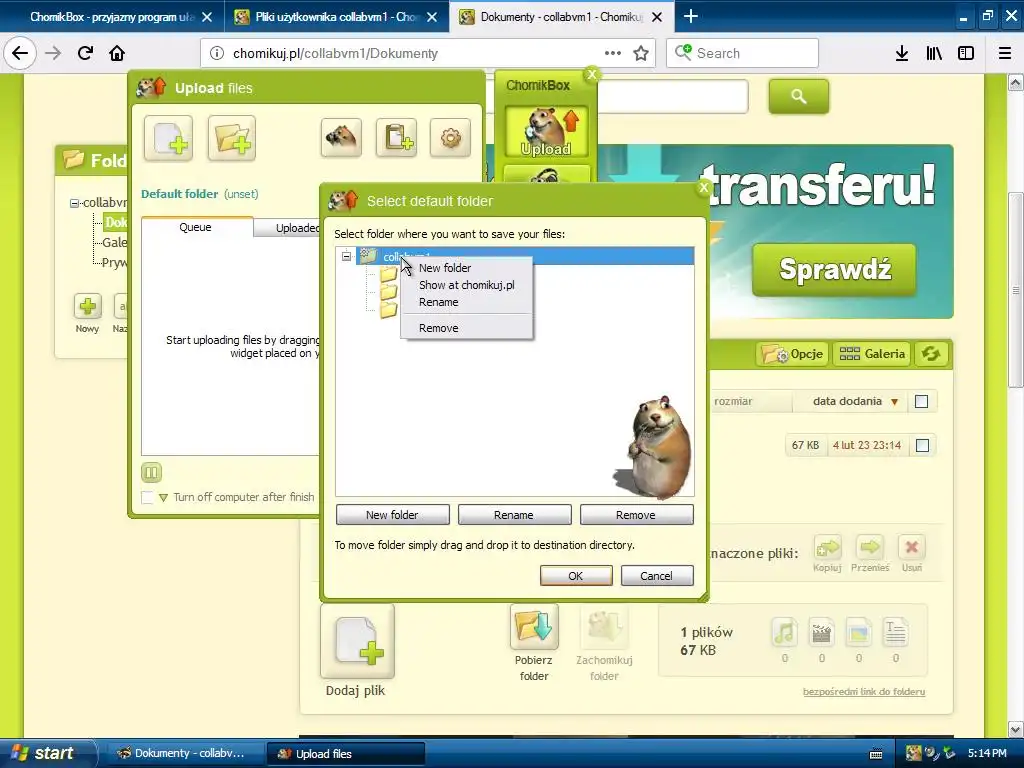Click the New folder button below tree
The height and width of the screenshot is (768, 1024).
point(392,515)
